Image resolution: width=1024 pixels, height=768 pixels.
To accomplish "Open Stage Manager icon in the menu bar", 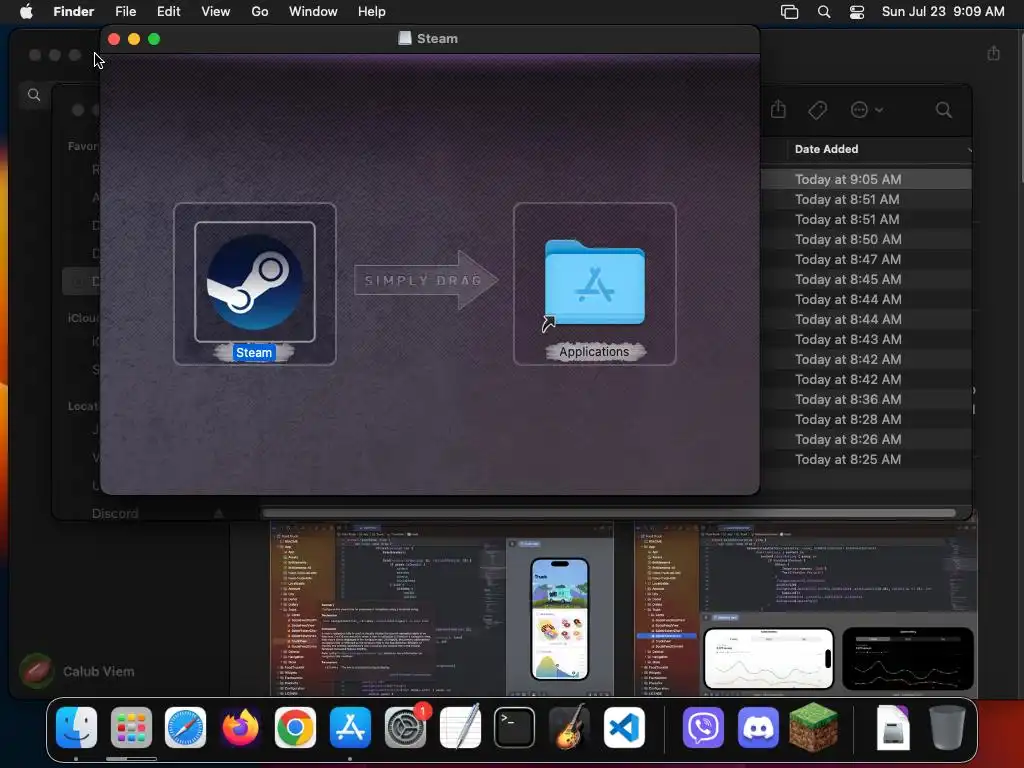I will (790, 12).
